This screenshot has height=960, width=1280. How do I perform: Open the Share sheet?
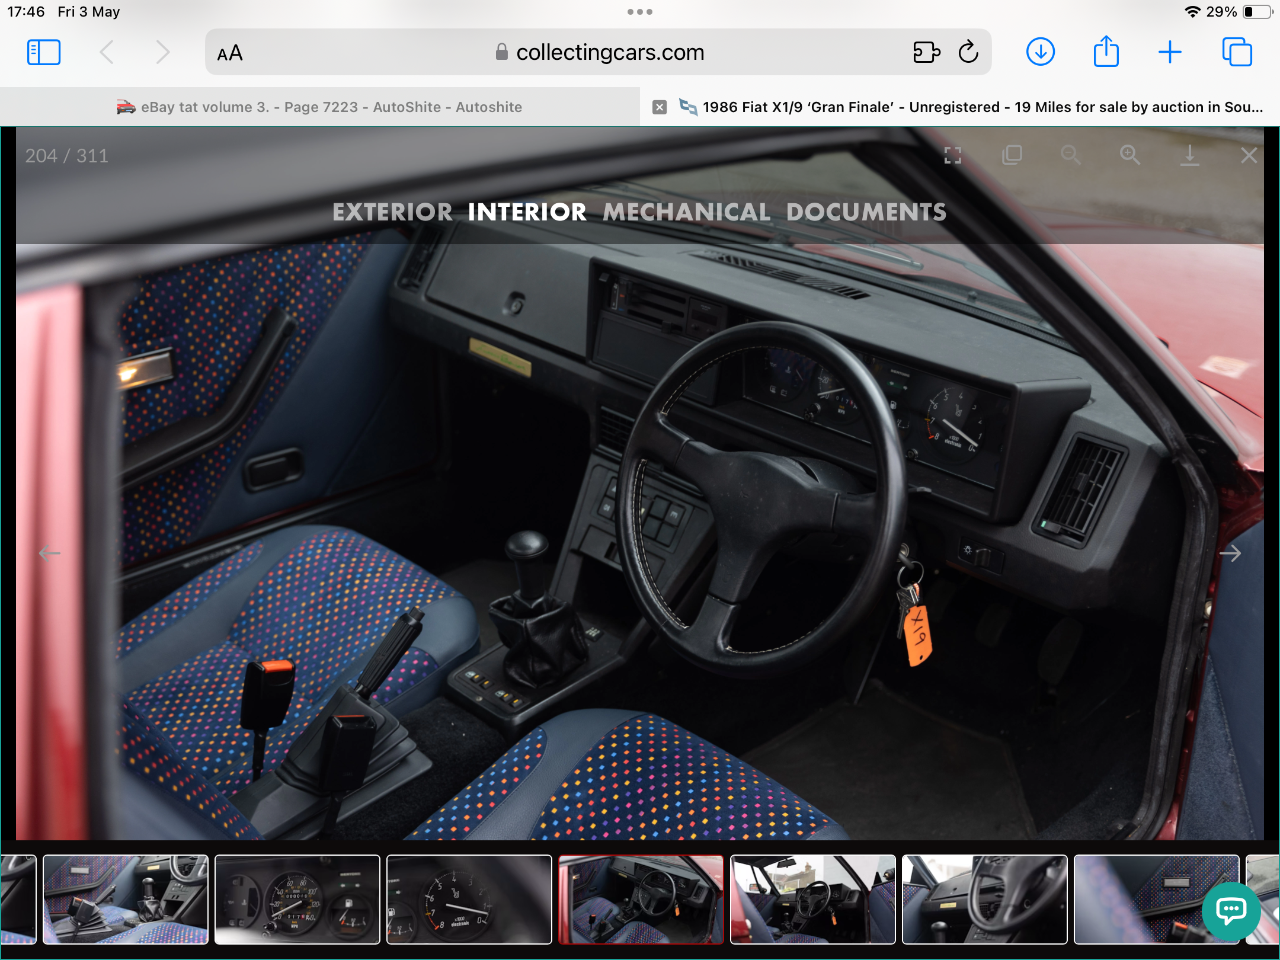point(1106,51)
